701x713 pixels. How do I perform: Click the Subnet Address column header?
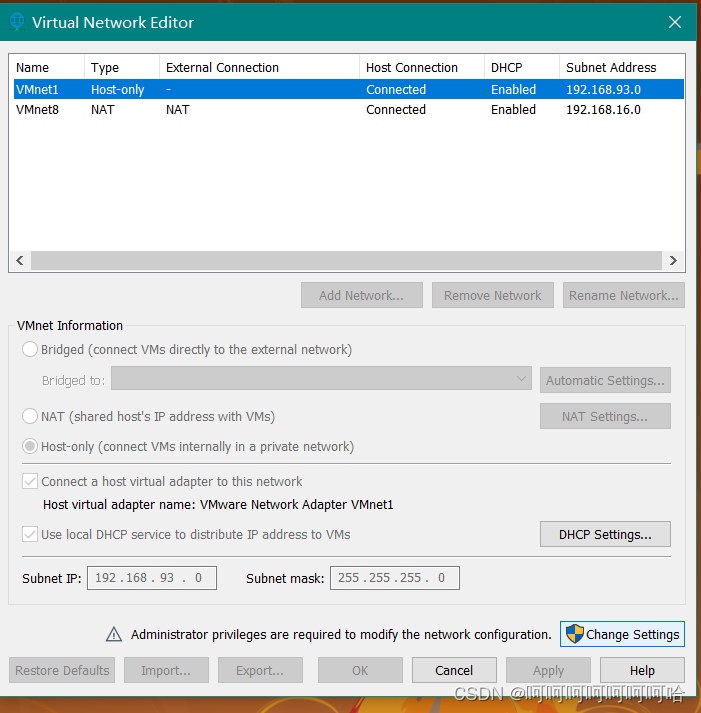click(x=621, y=67)
